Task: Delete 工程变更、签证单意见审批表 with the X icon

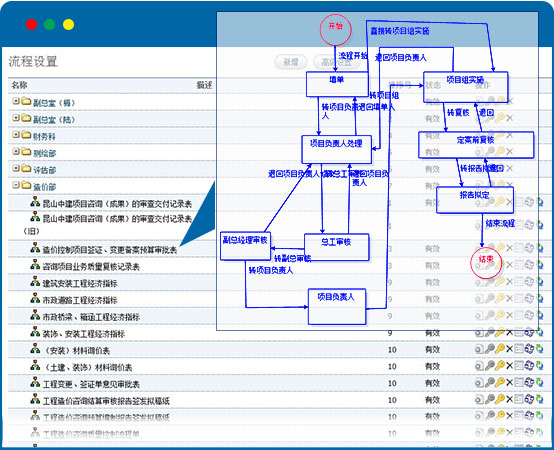Action: (x=509, y=383)
